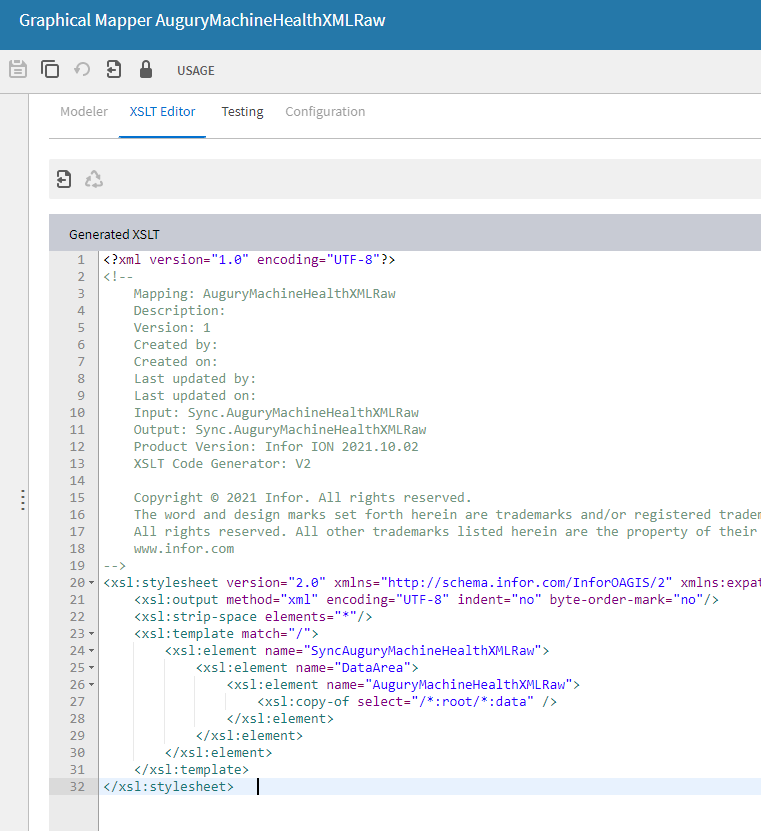
Task: Collapse the xsl:stylesheet fold arrow on line 20
Action: click(x=91, y=582)
